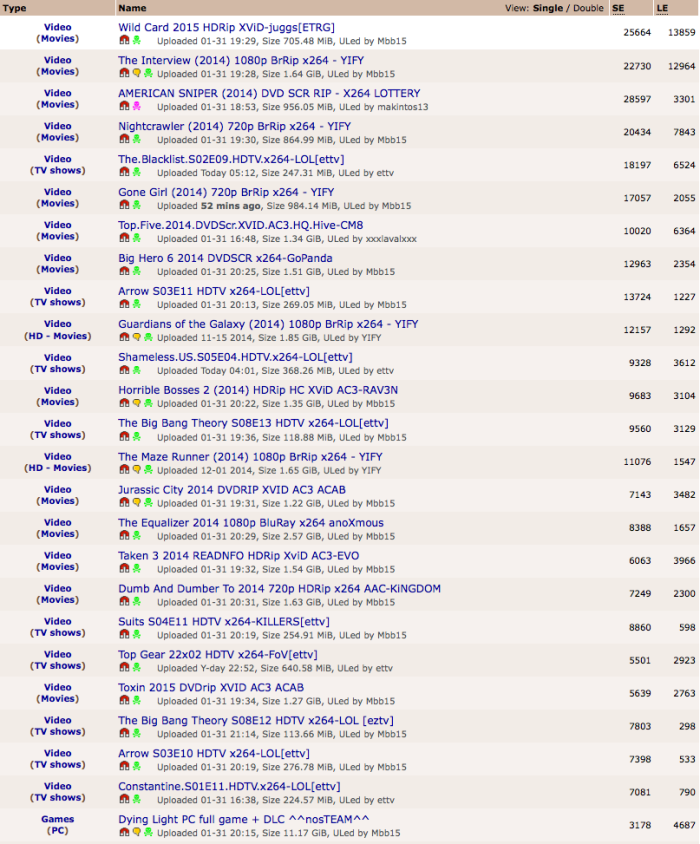Click green skull icon on The Interview row

[148, 73]
